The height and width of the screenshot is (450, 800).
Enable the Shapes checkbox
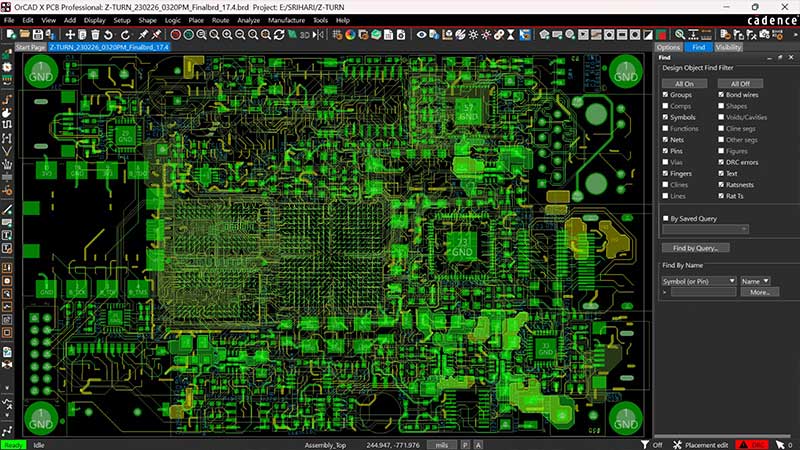coord(721,106)
